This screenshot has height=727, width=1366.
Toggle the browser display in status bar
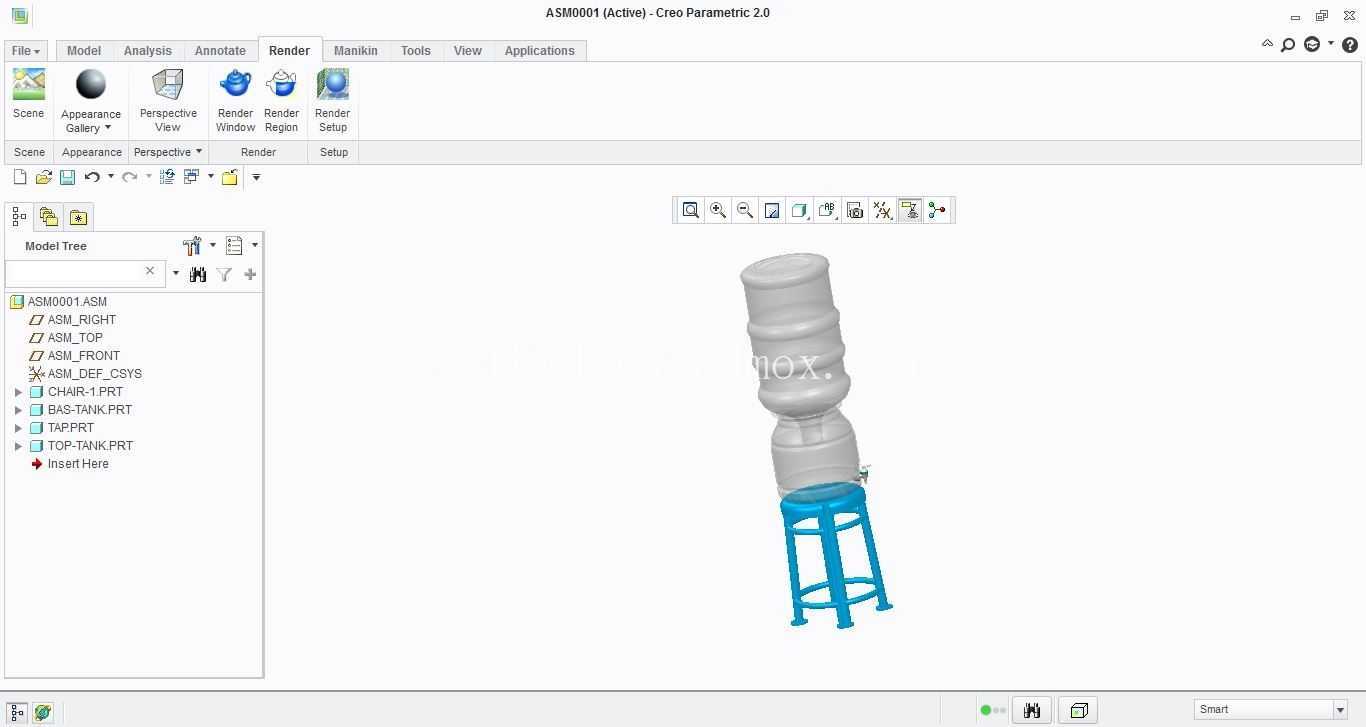coord(42,711)
